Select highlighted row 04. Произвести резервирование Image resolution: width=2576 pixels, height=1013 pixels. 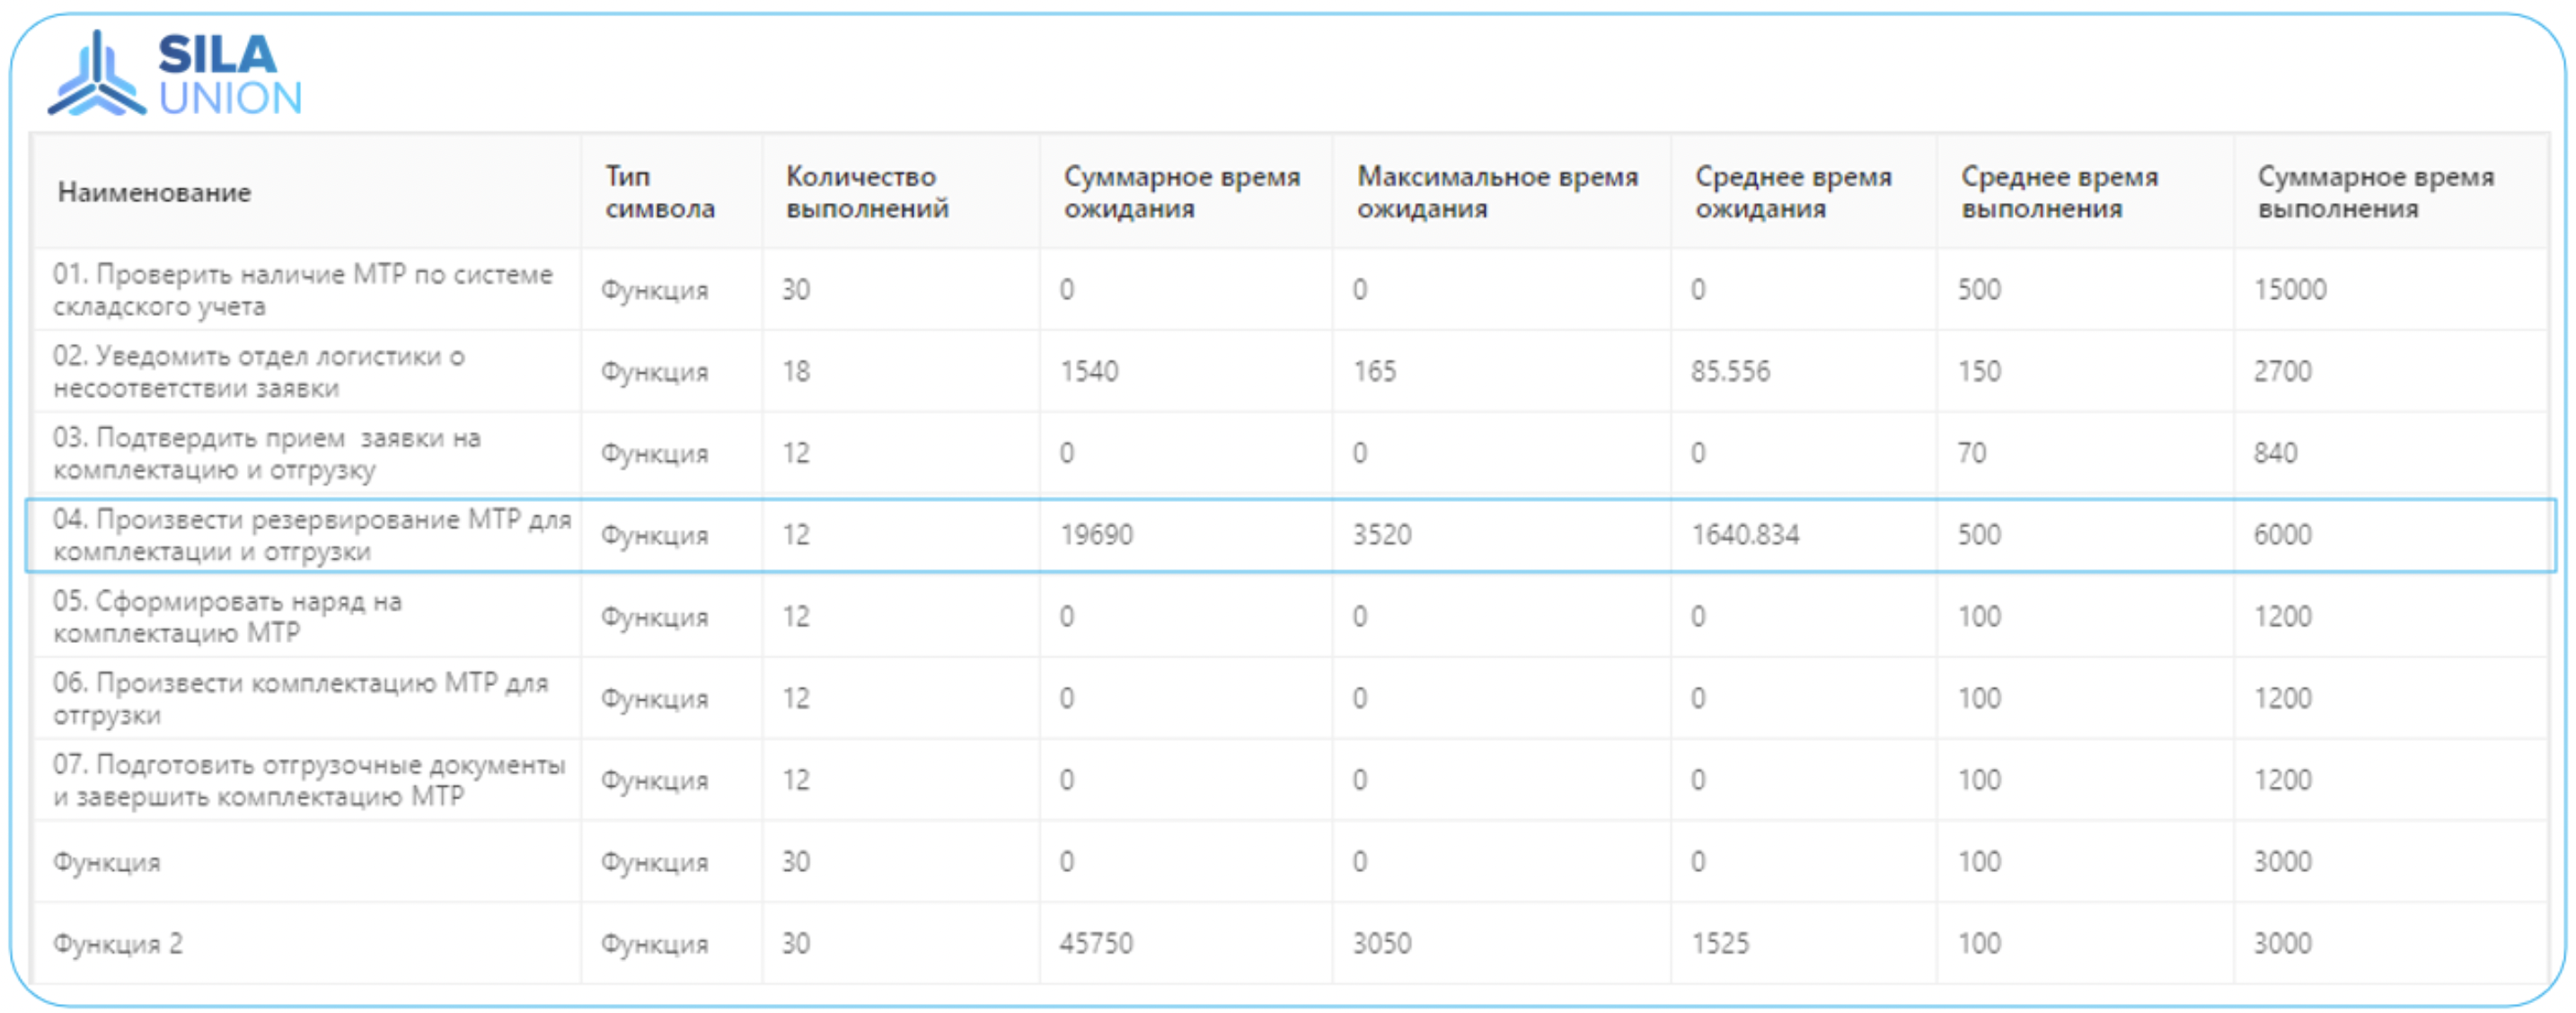click(x=312, y=535)
